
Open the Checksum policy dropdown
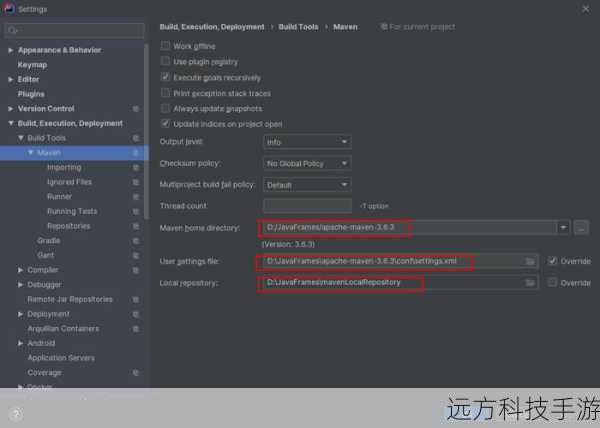(x=307, y=164)
